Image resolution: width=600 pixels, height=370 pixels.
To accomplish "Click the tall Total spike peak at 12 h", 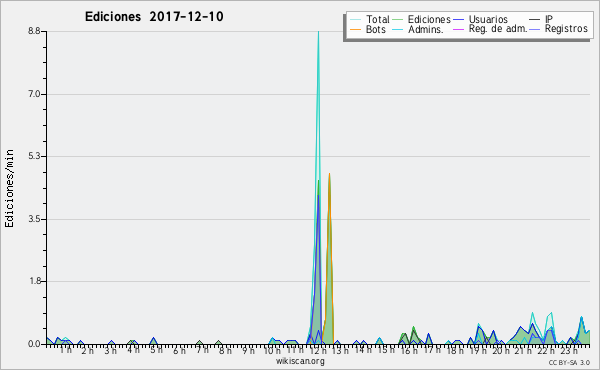I will tap(318, 33).
